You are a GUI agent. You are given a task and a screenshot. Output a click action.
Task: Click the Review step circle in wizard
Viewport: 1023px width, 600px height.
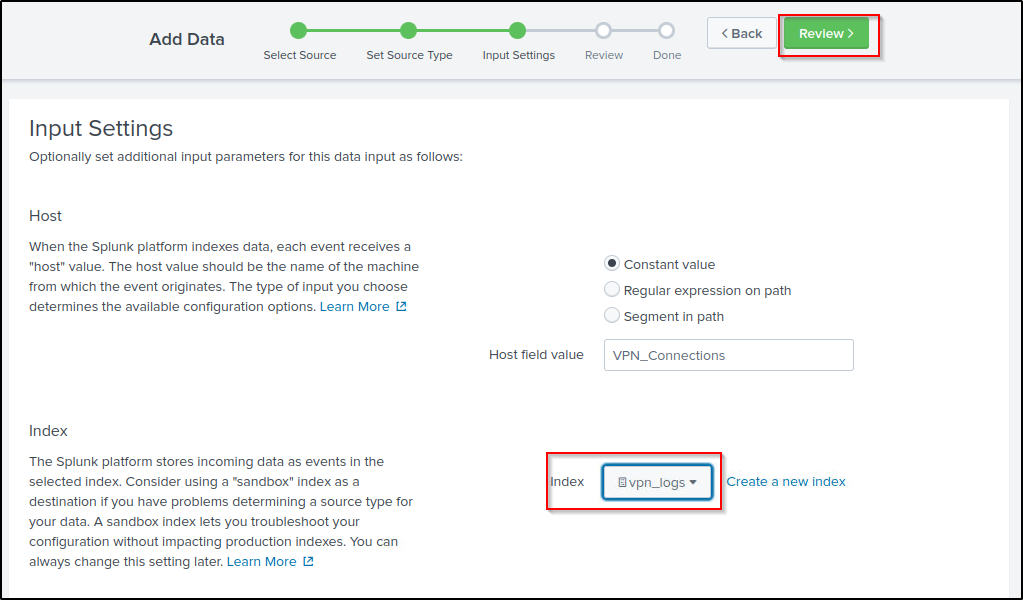603,31
